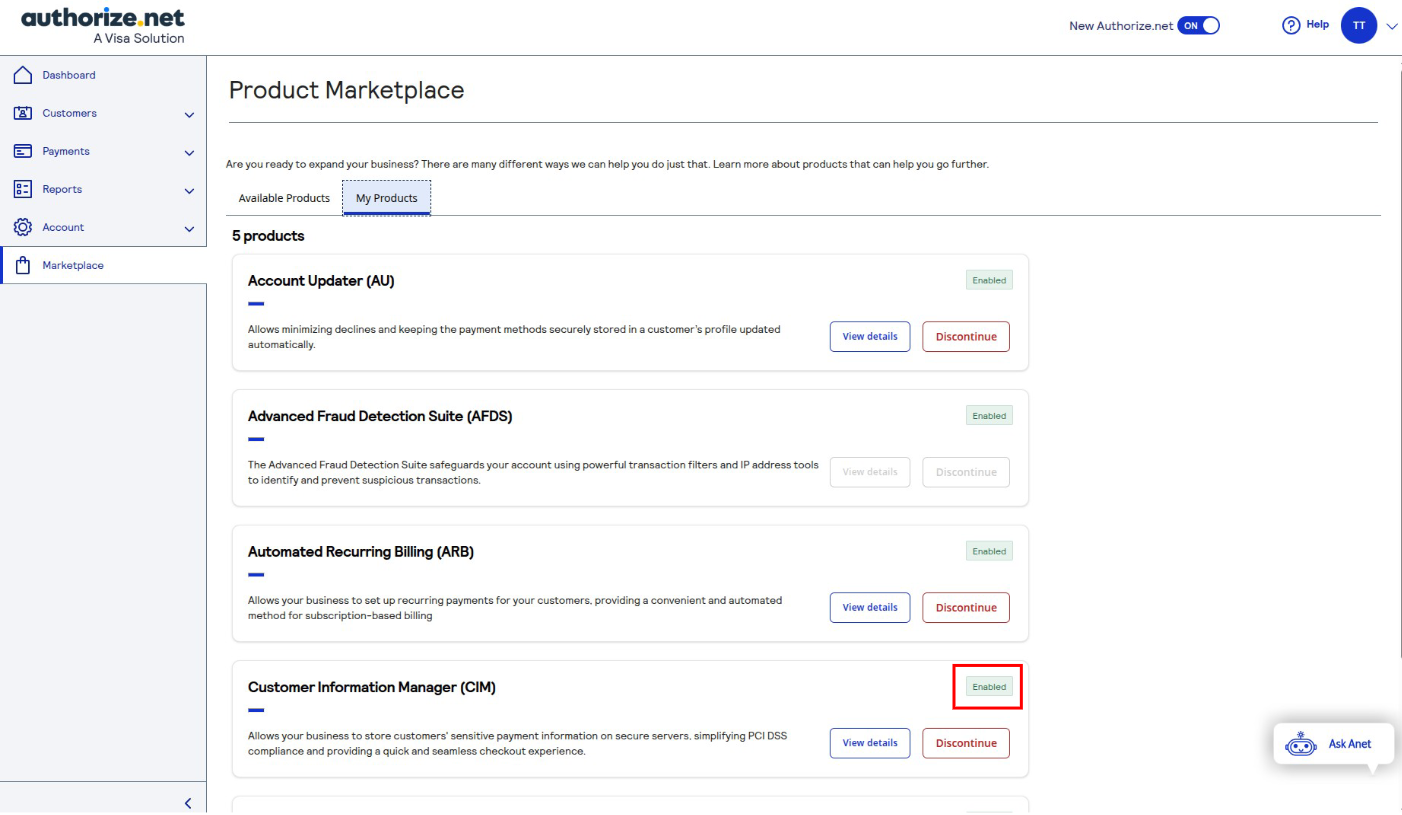Click the Help question mark icon

[1291, 26]
